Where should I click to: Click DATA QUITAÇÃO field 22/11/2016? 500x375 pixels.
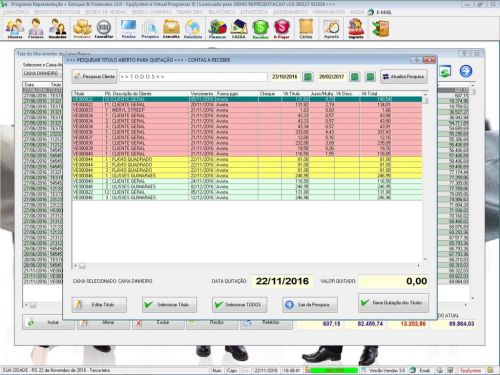click(x=282, y=281)
